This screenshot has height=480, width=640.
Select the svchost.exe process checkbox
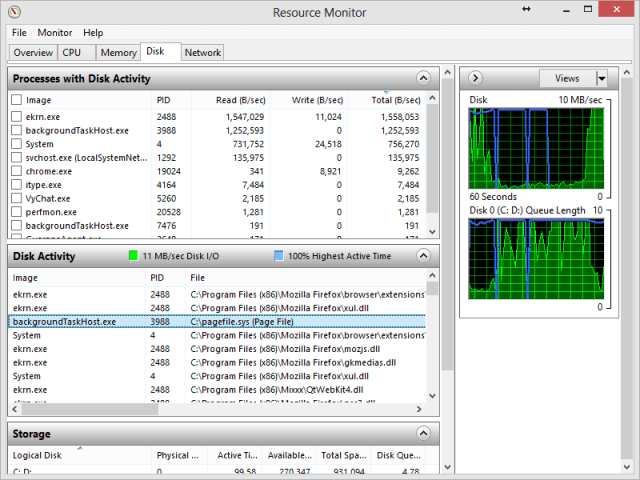coord(16,157)
